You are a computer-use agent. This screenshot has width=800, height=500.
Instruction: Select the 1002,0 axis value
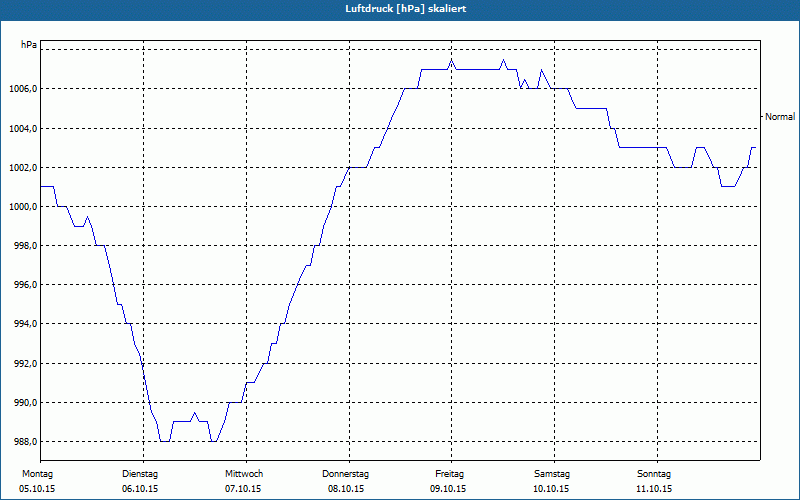pyautogui.click(x=22, y=168)
